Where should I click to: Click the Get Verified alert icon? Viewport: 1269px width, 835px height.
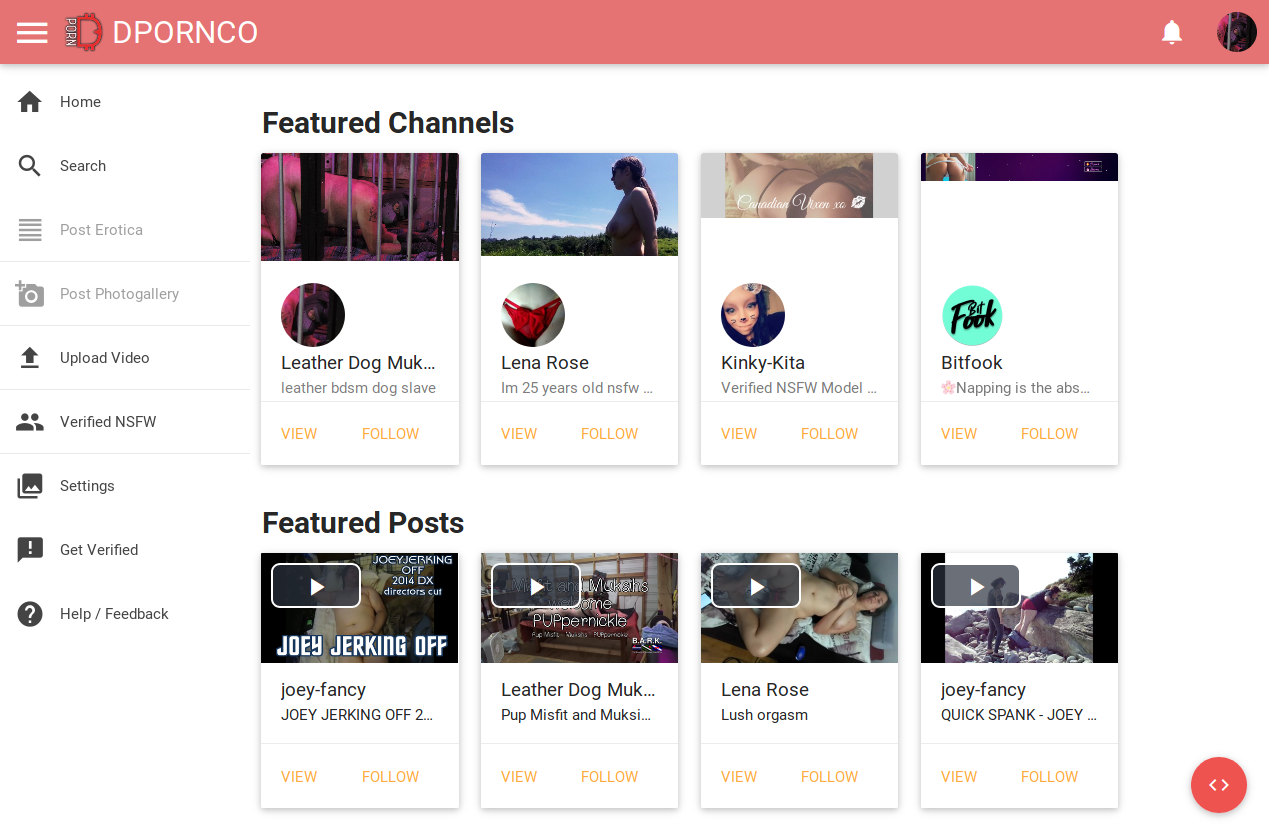[x=30, y=550]
